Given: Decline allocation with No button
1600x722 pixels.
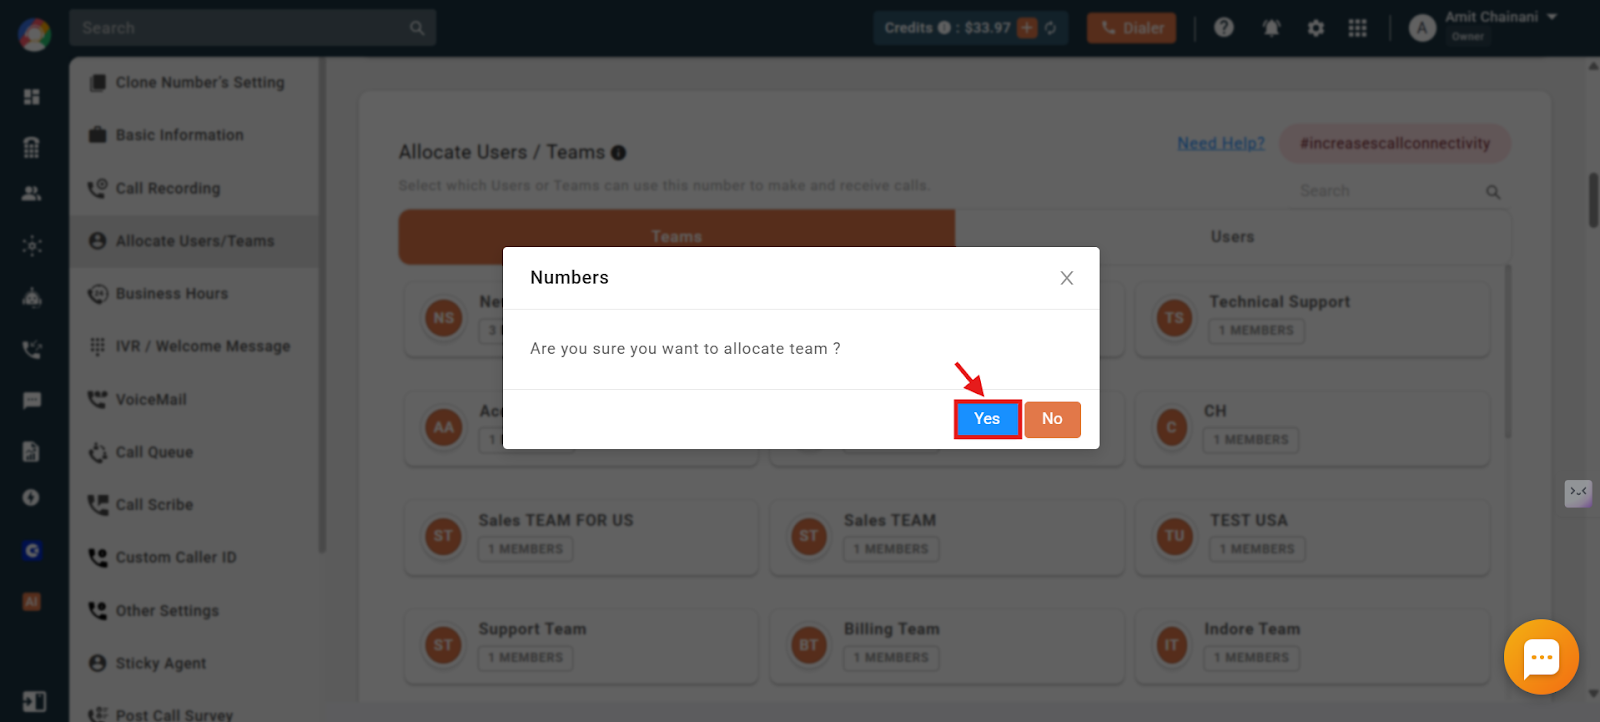Looking at the screenshot, I should pos(1052,419).
